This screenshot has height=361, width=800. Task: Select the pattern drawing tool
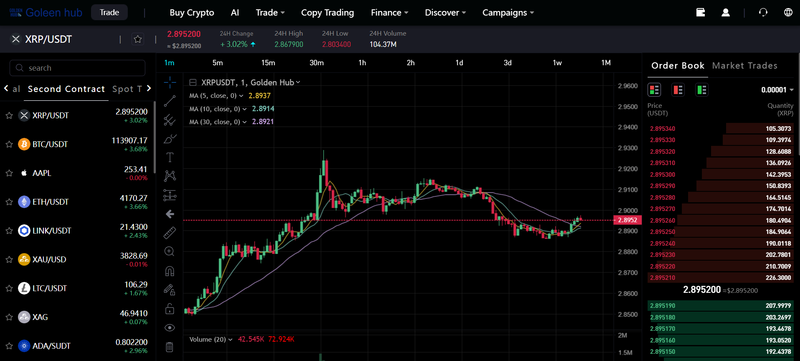[x=170, y=176]
